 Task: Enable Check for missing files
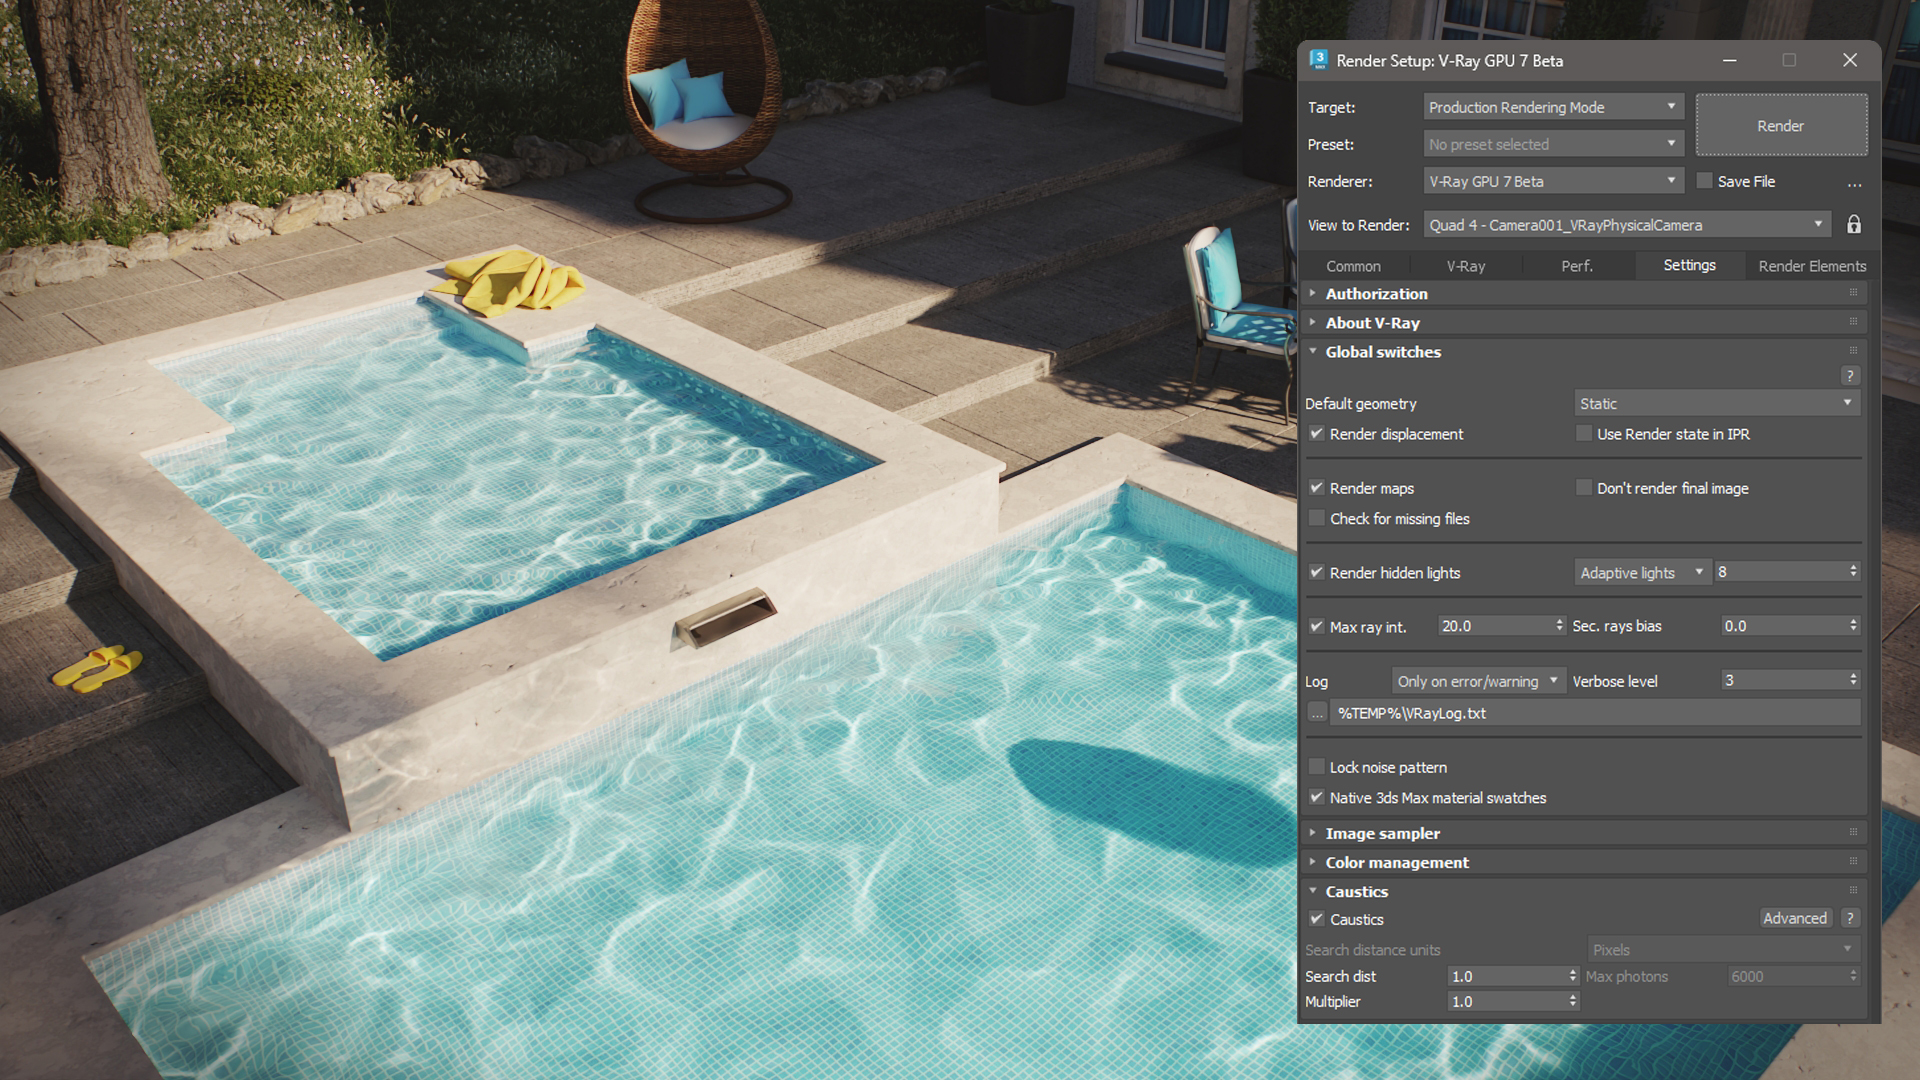click(1317, 518)
